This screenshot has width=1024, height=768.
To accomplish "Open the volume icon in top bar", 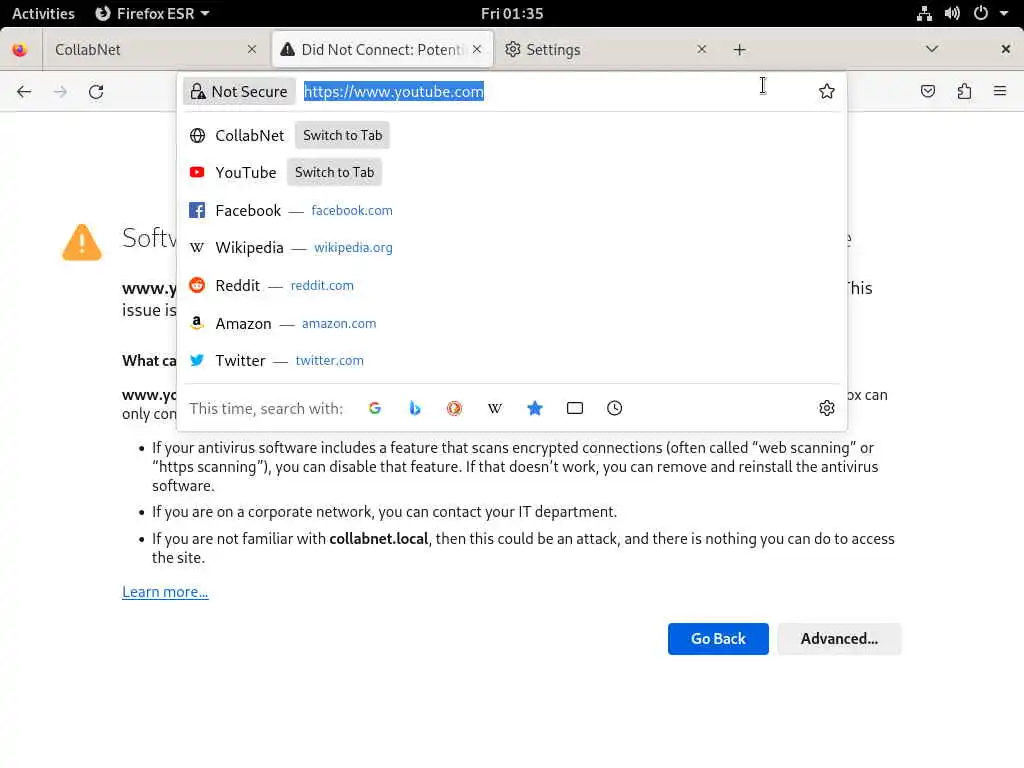I will click(x=952, y=13).
